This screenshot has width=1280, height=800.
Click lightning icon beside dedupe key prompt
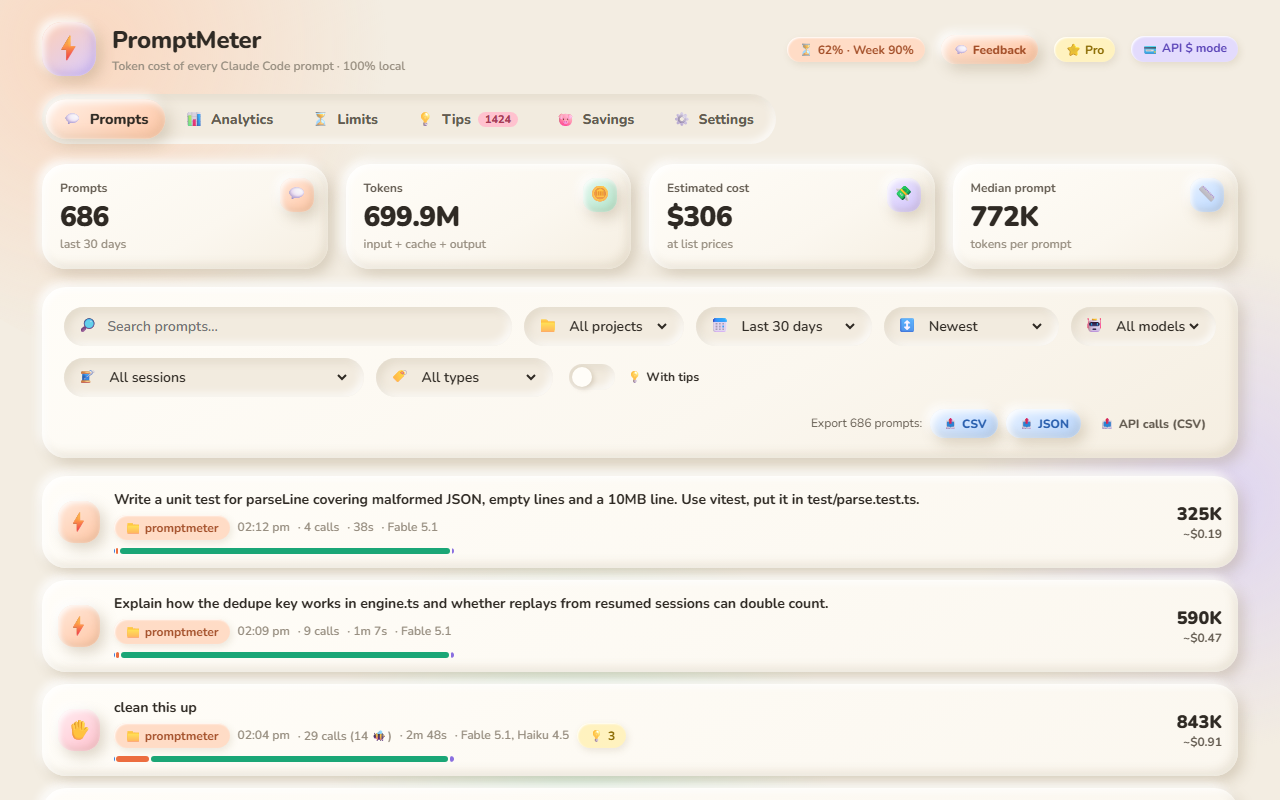tap(79, 626)
